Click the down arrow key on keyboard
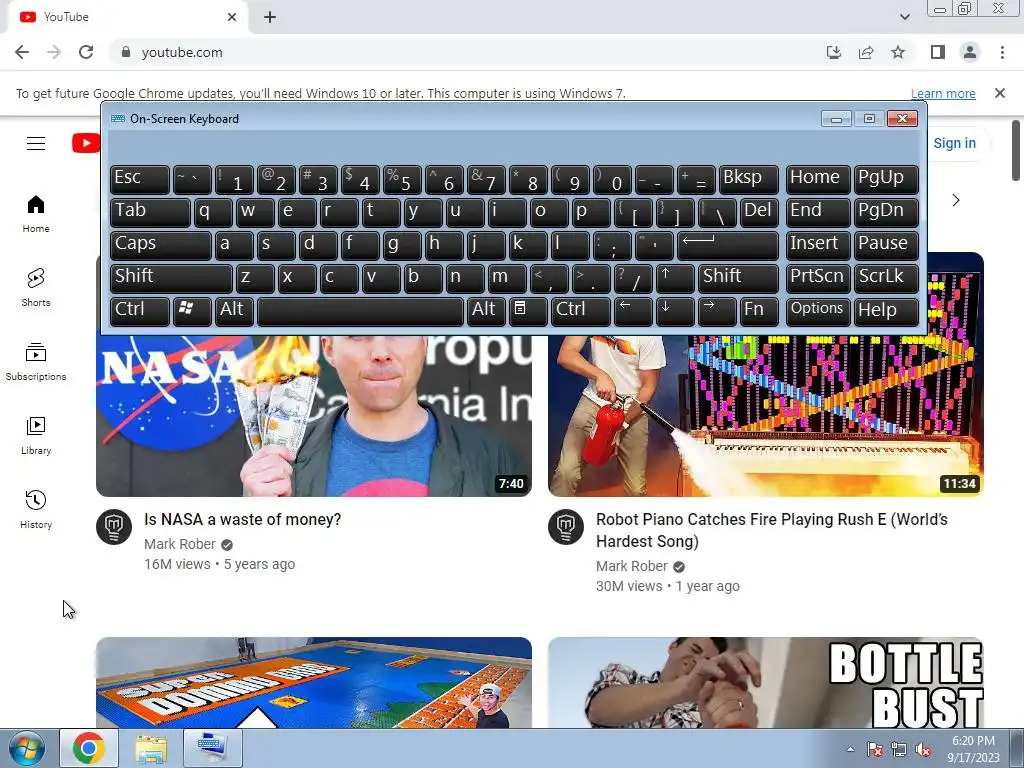1024x768 pixels. tap(675, 311)
